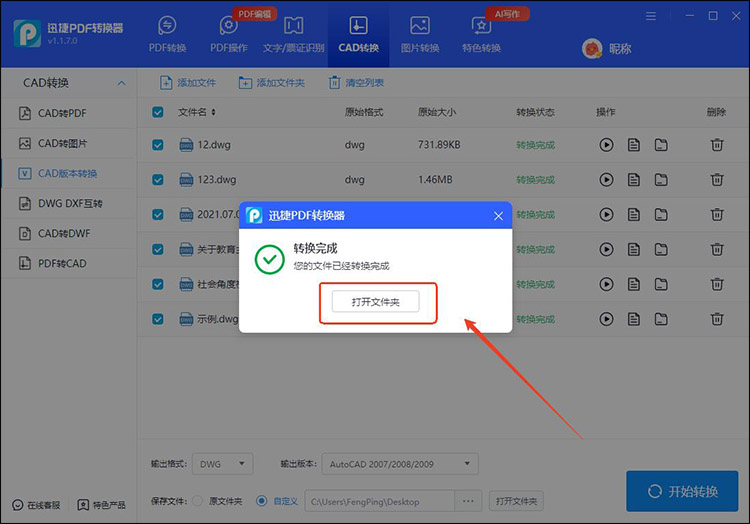Uncheck the 社会角度 file row checkbox
The height and width of the screenshot is (524, 750).
click(x=158, y=284)
